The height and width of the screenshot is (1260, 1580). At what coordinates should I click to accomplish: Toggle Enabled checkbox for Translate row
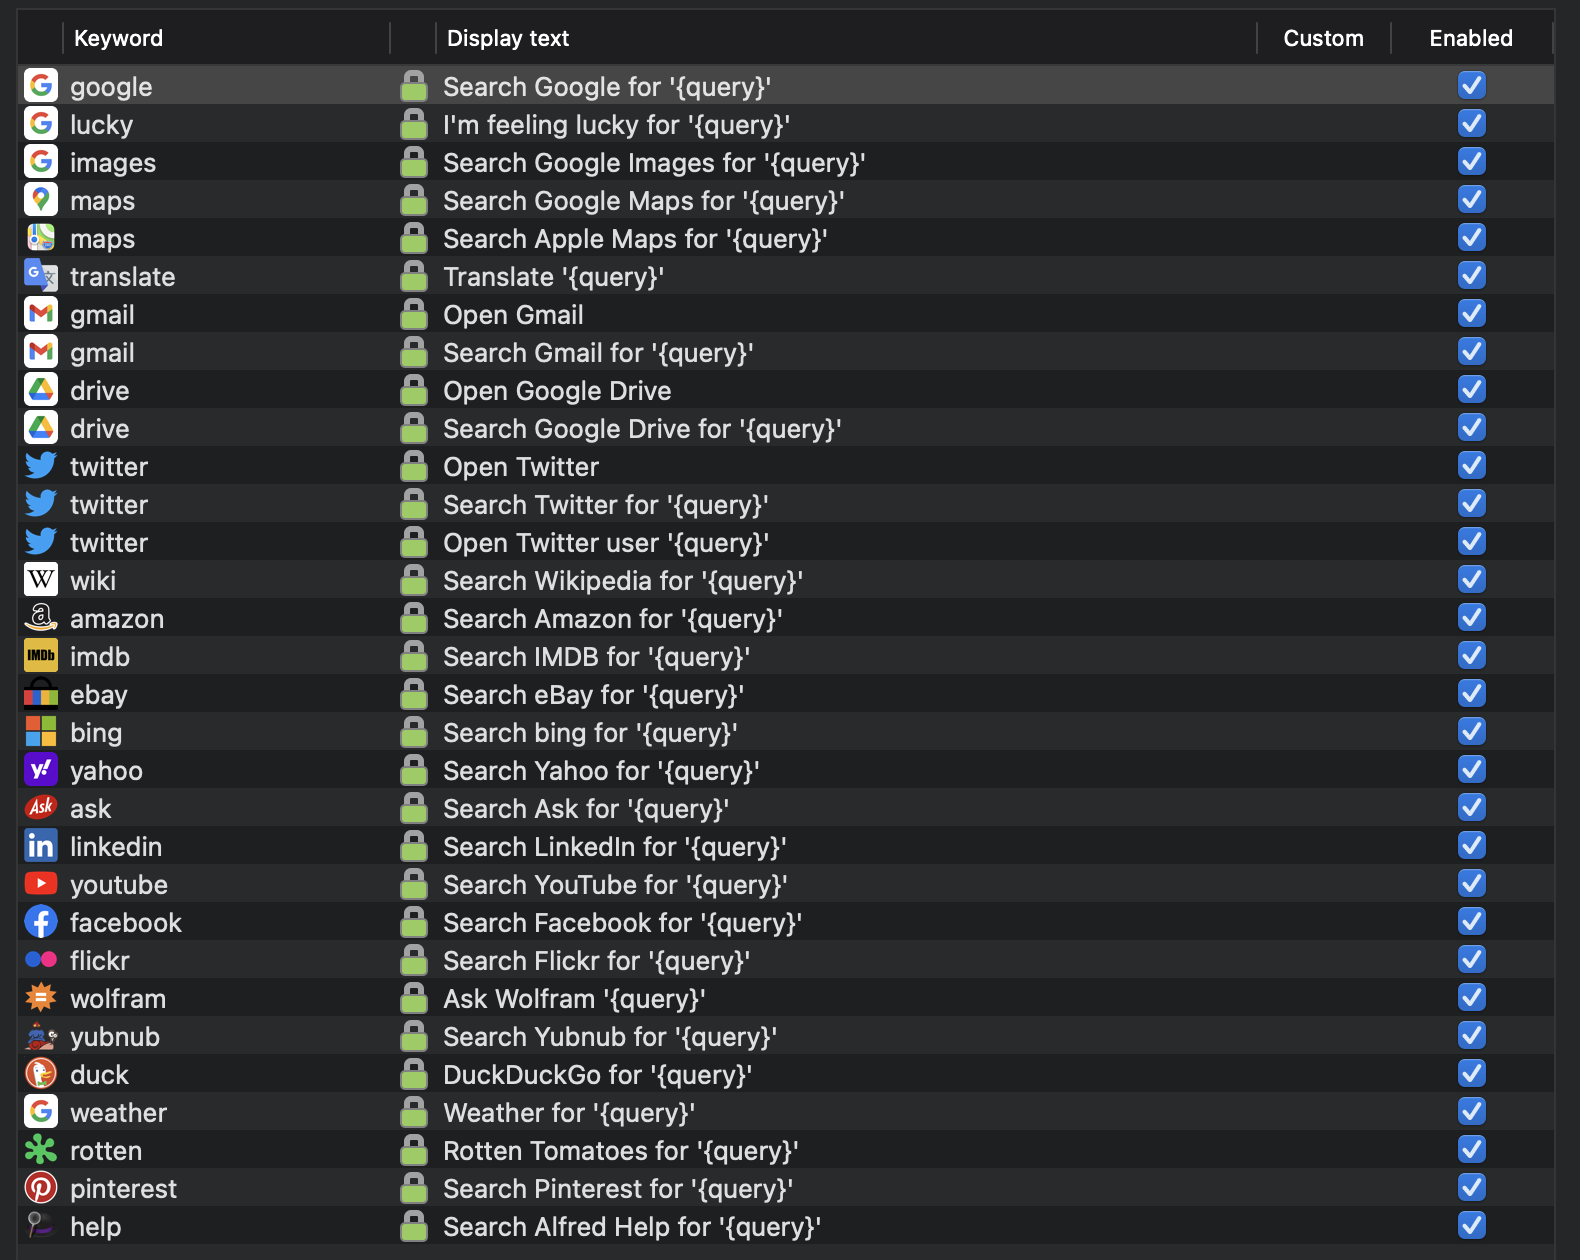1471,275
